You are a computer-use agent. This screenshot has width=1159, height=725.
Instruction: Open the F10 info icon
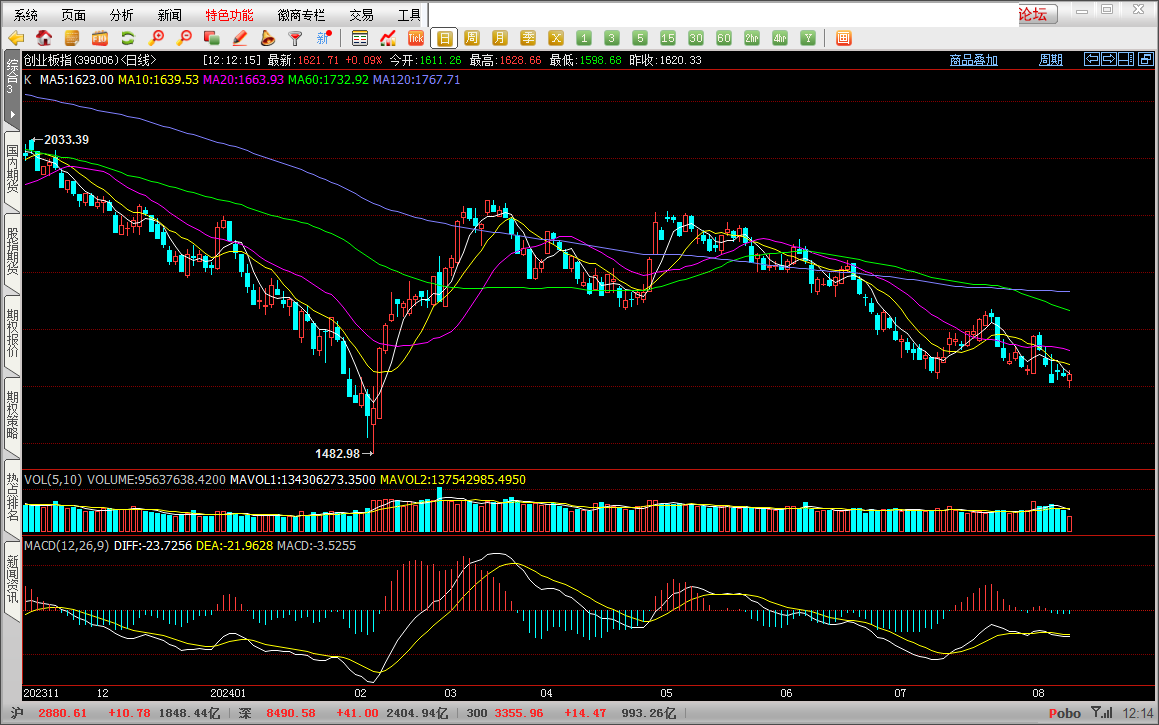tap(100, 38)
